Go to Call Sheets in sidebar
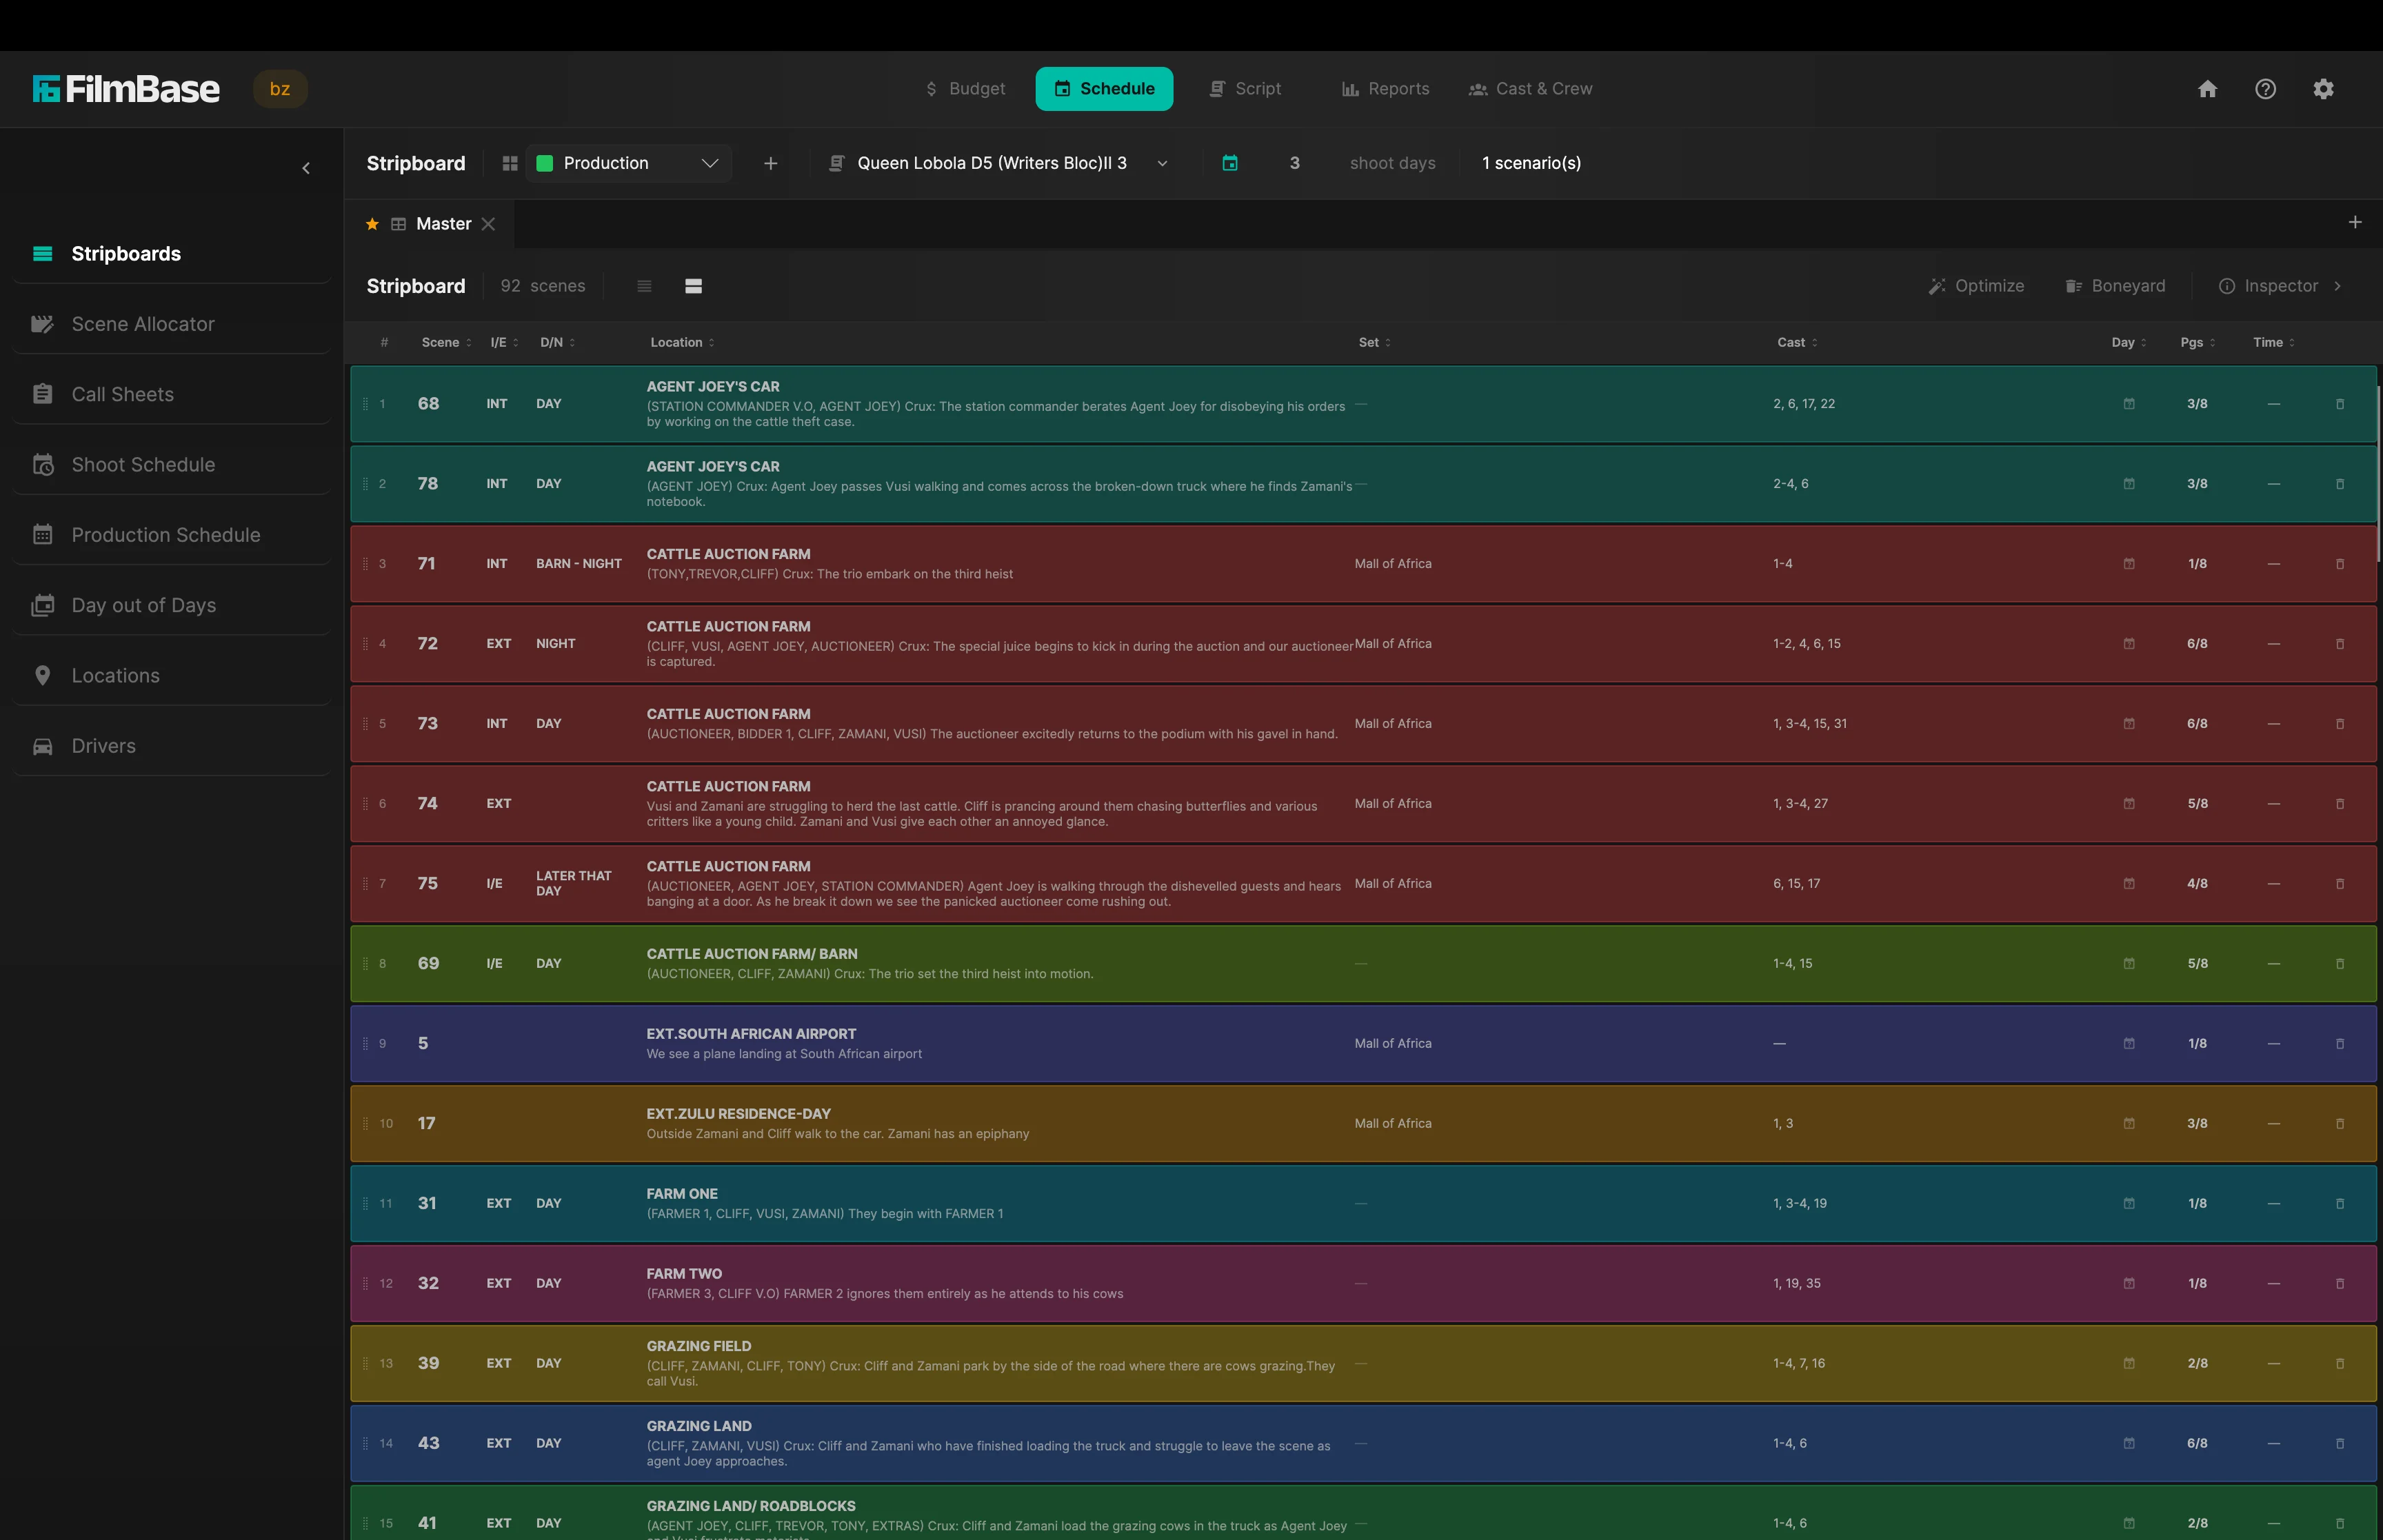 pyautogui.click(x=122, y=394)
